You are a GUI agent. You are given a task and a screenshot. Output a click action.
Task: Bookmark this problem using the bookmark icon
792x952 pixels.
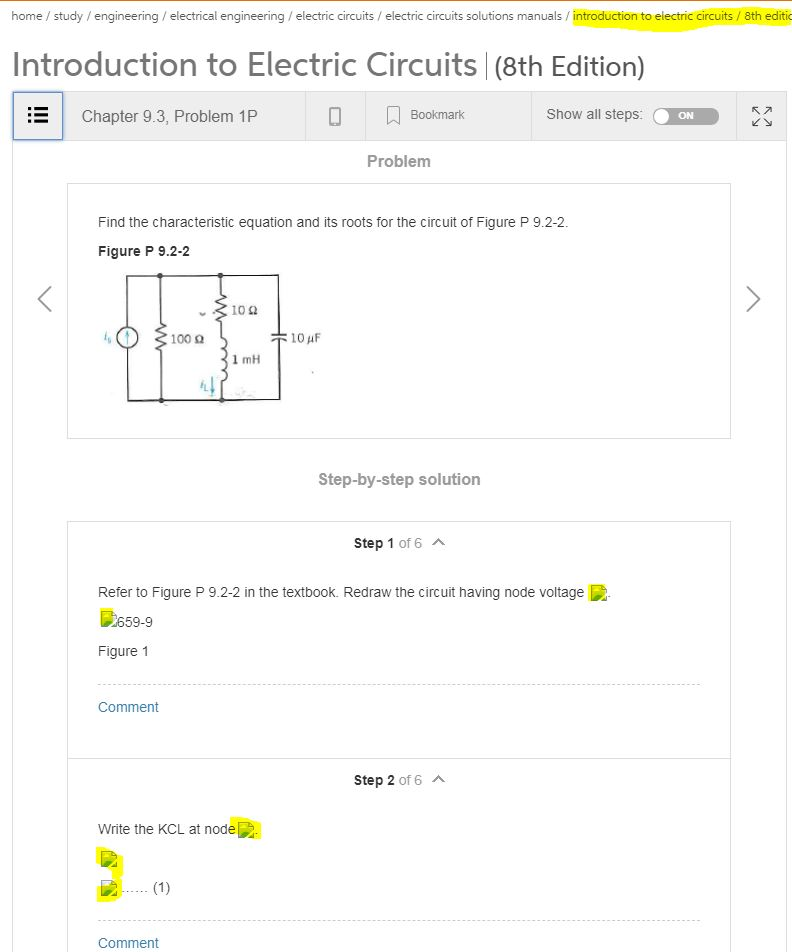(392, 114)
